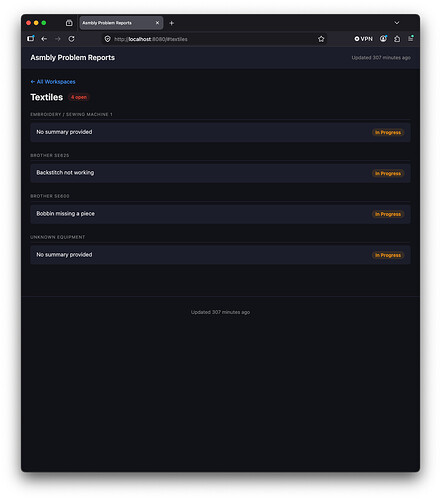Bookmark this page with the star icon

pyautogui.click(x=321, y=39)
